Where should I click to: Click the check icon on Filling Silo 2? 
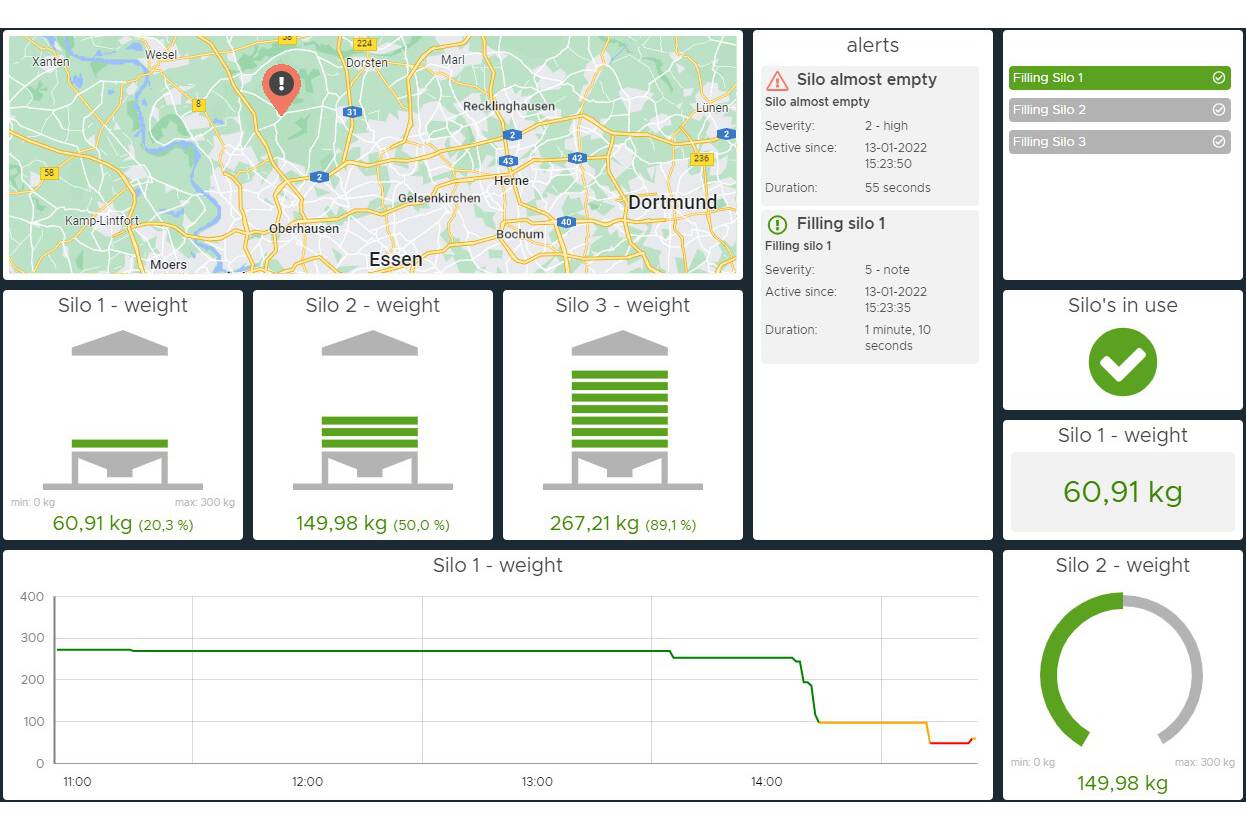coord(1218,110)
